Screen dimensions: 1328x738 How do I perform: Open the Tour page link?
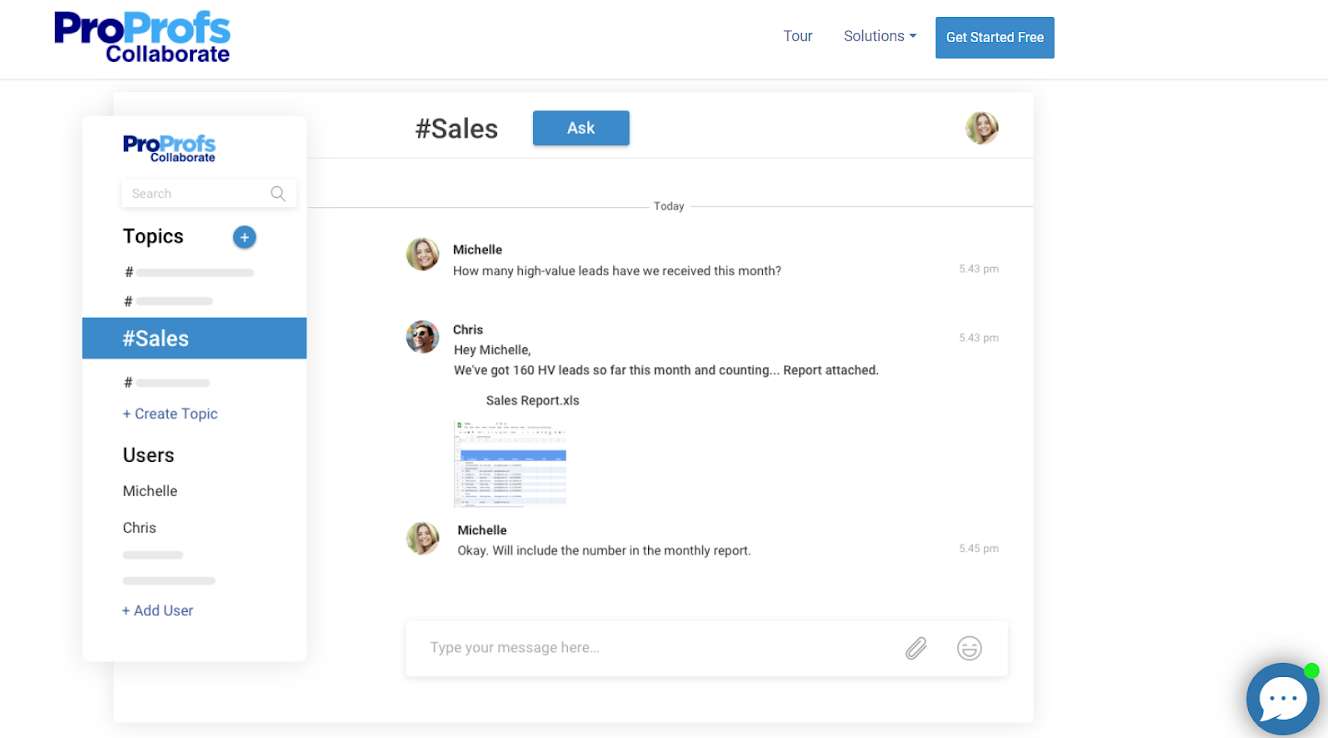798,36
